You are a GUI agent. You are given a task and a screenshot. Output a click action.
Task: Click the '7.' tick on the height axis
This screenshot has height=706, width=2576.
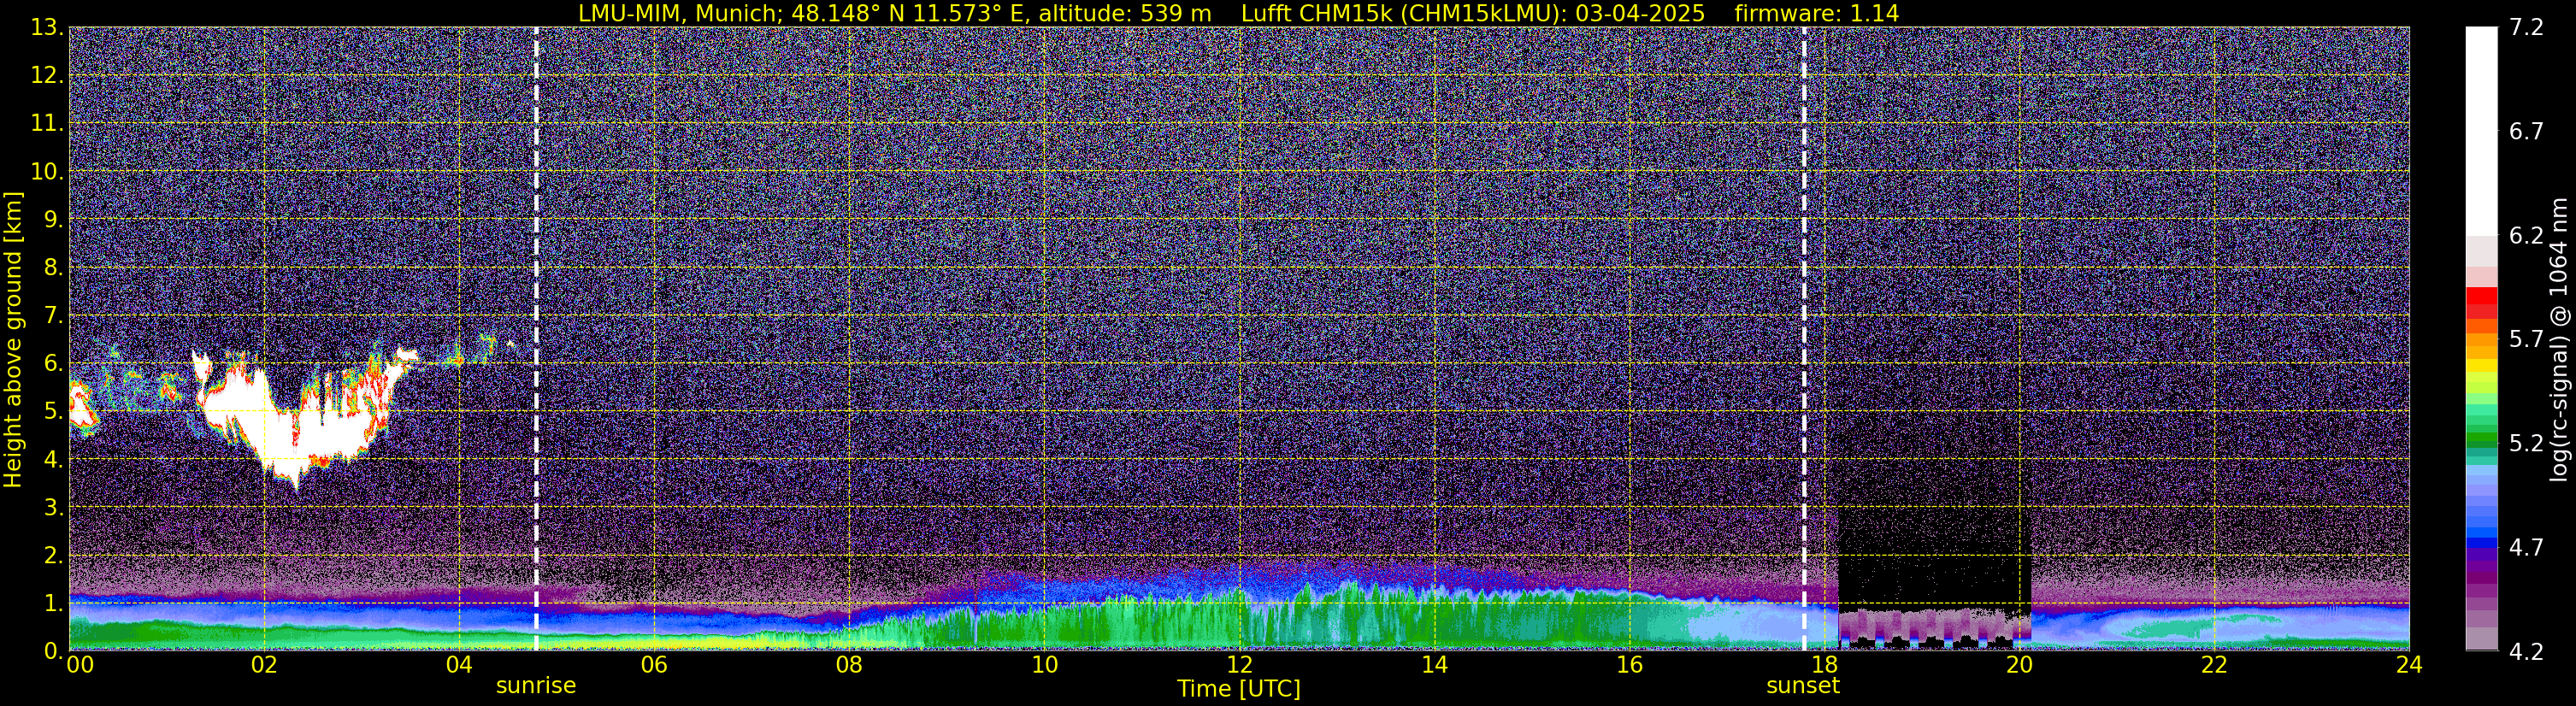54,315
